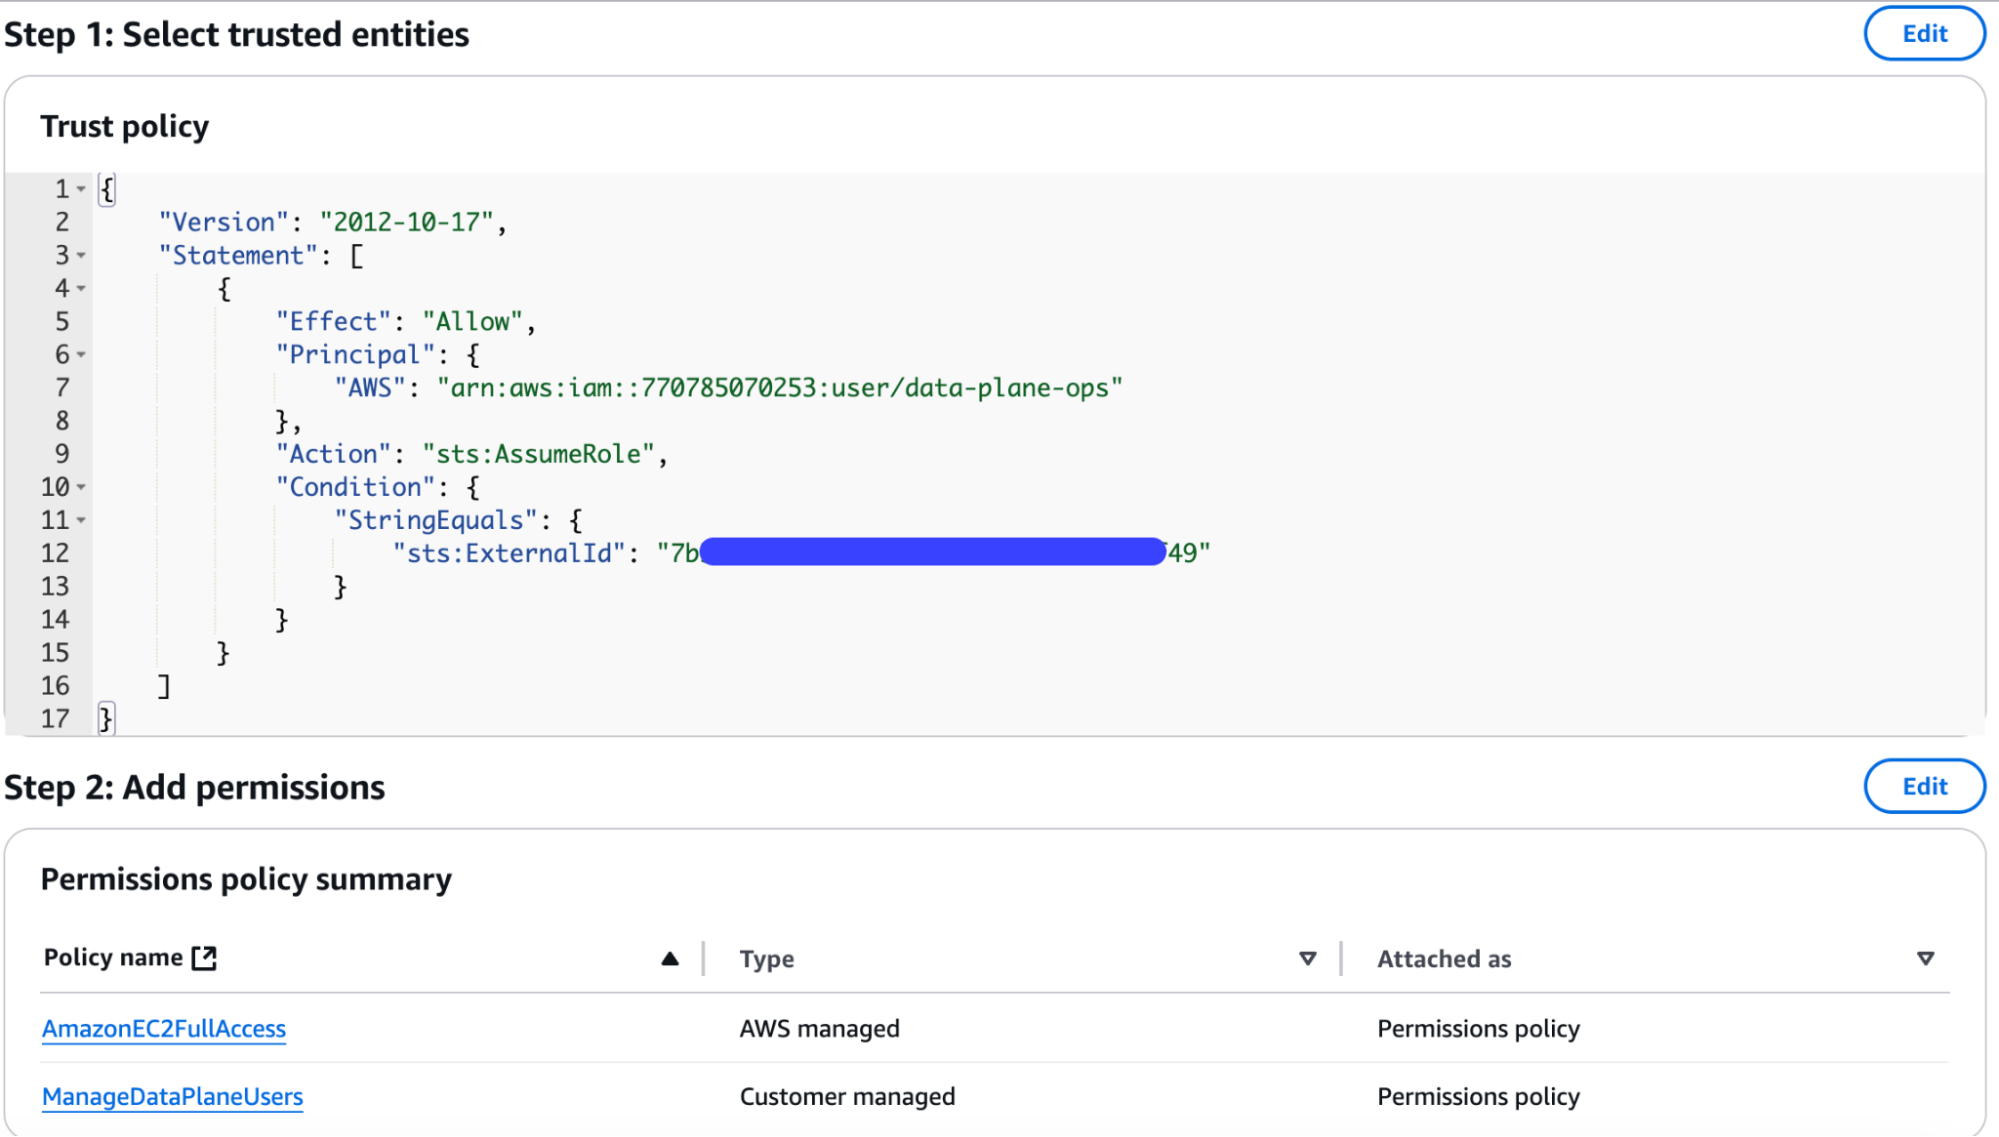
Task: Edit the Step 2 permissions
Action: coord(1923,786)
